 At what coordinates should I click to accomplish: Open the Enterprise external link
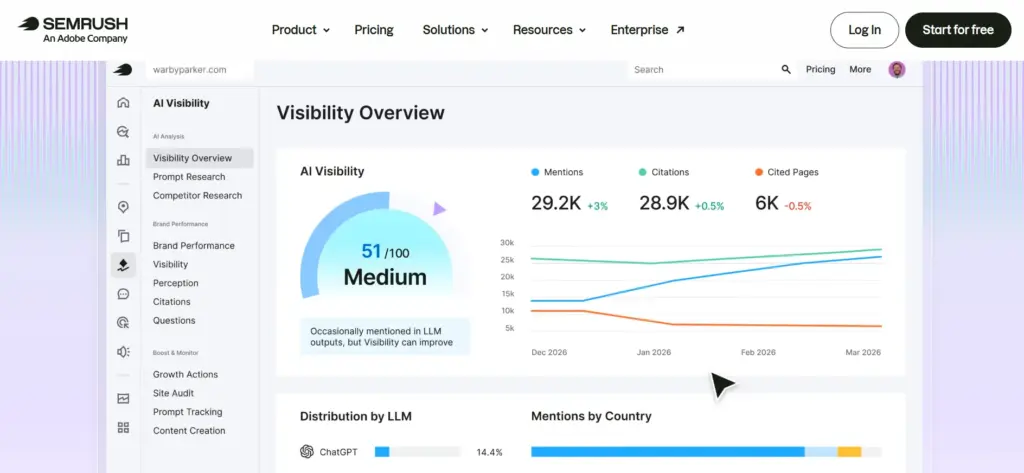(x=647, y=30)
